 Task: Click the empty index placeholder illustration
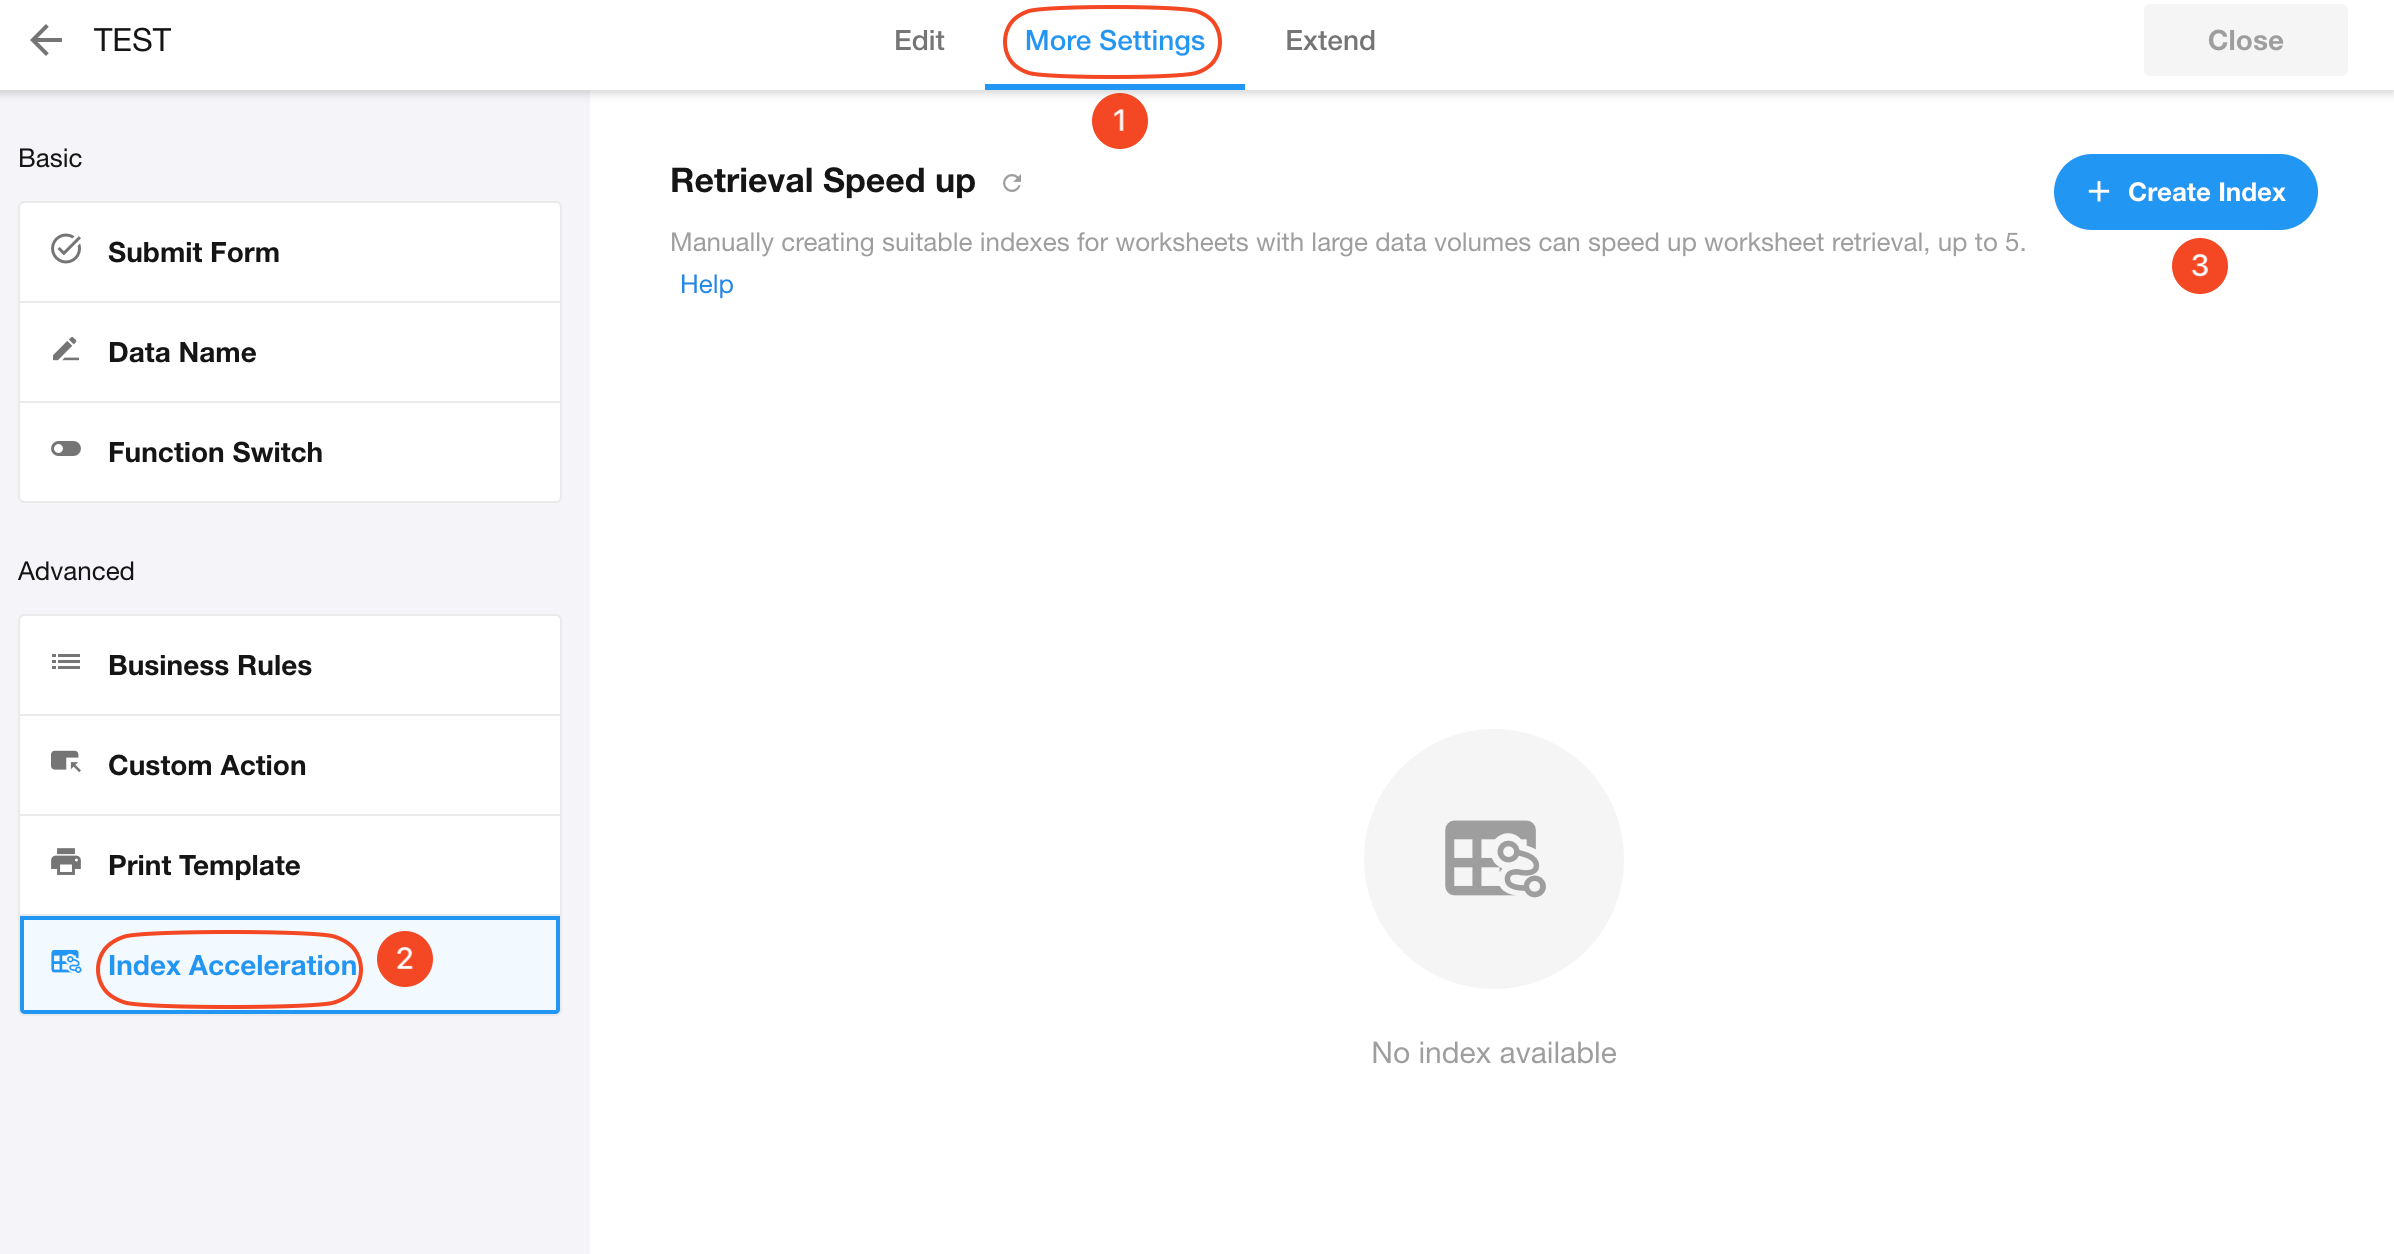pos(1494,859)
